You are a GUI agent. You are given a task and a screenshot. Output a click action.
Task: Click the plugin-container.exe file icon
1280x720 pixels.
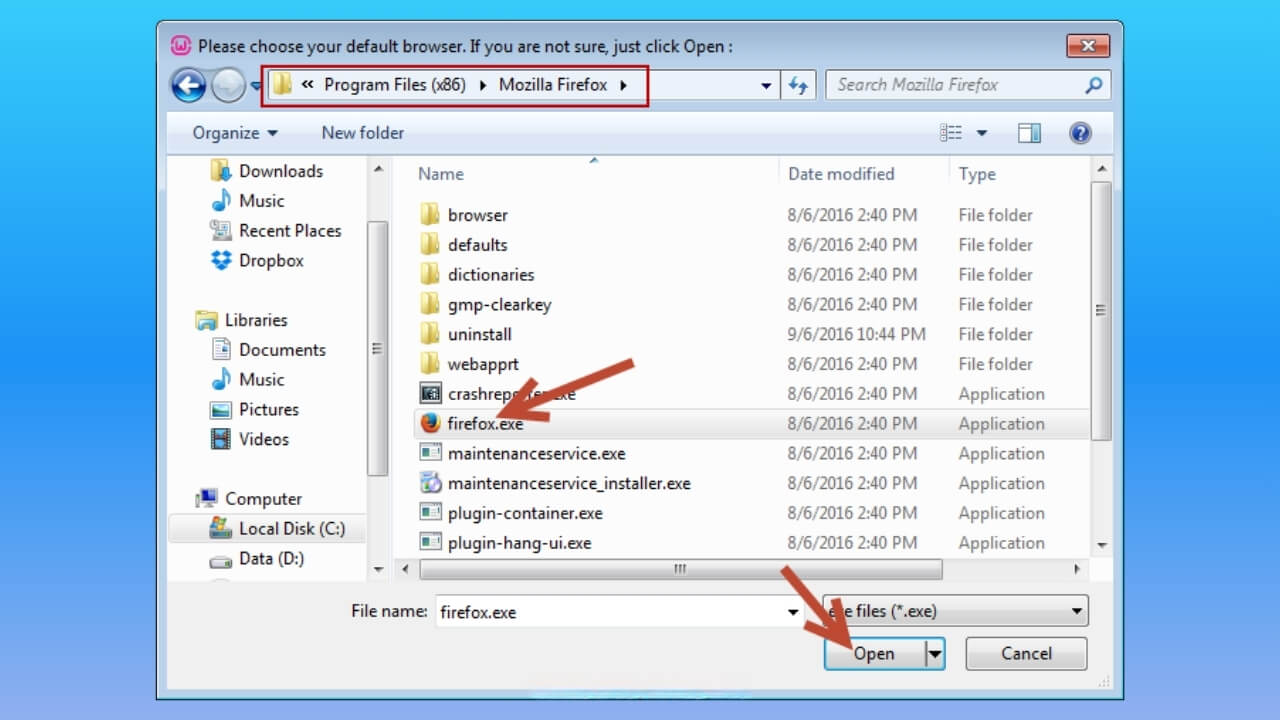coord(430,513)
